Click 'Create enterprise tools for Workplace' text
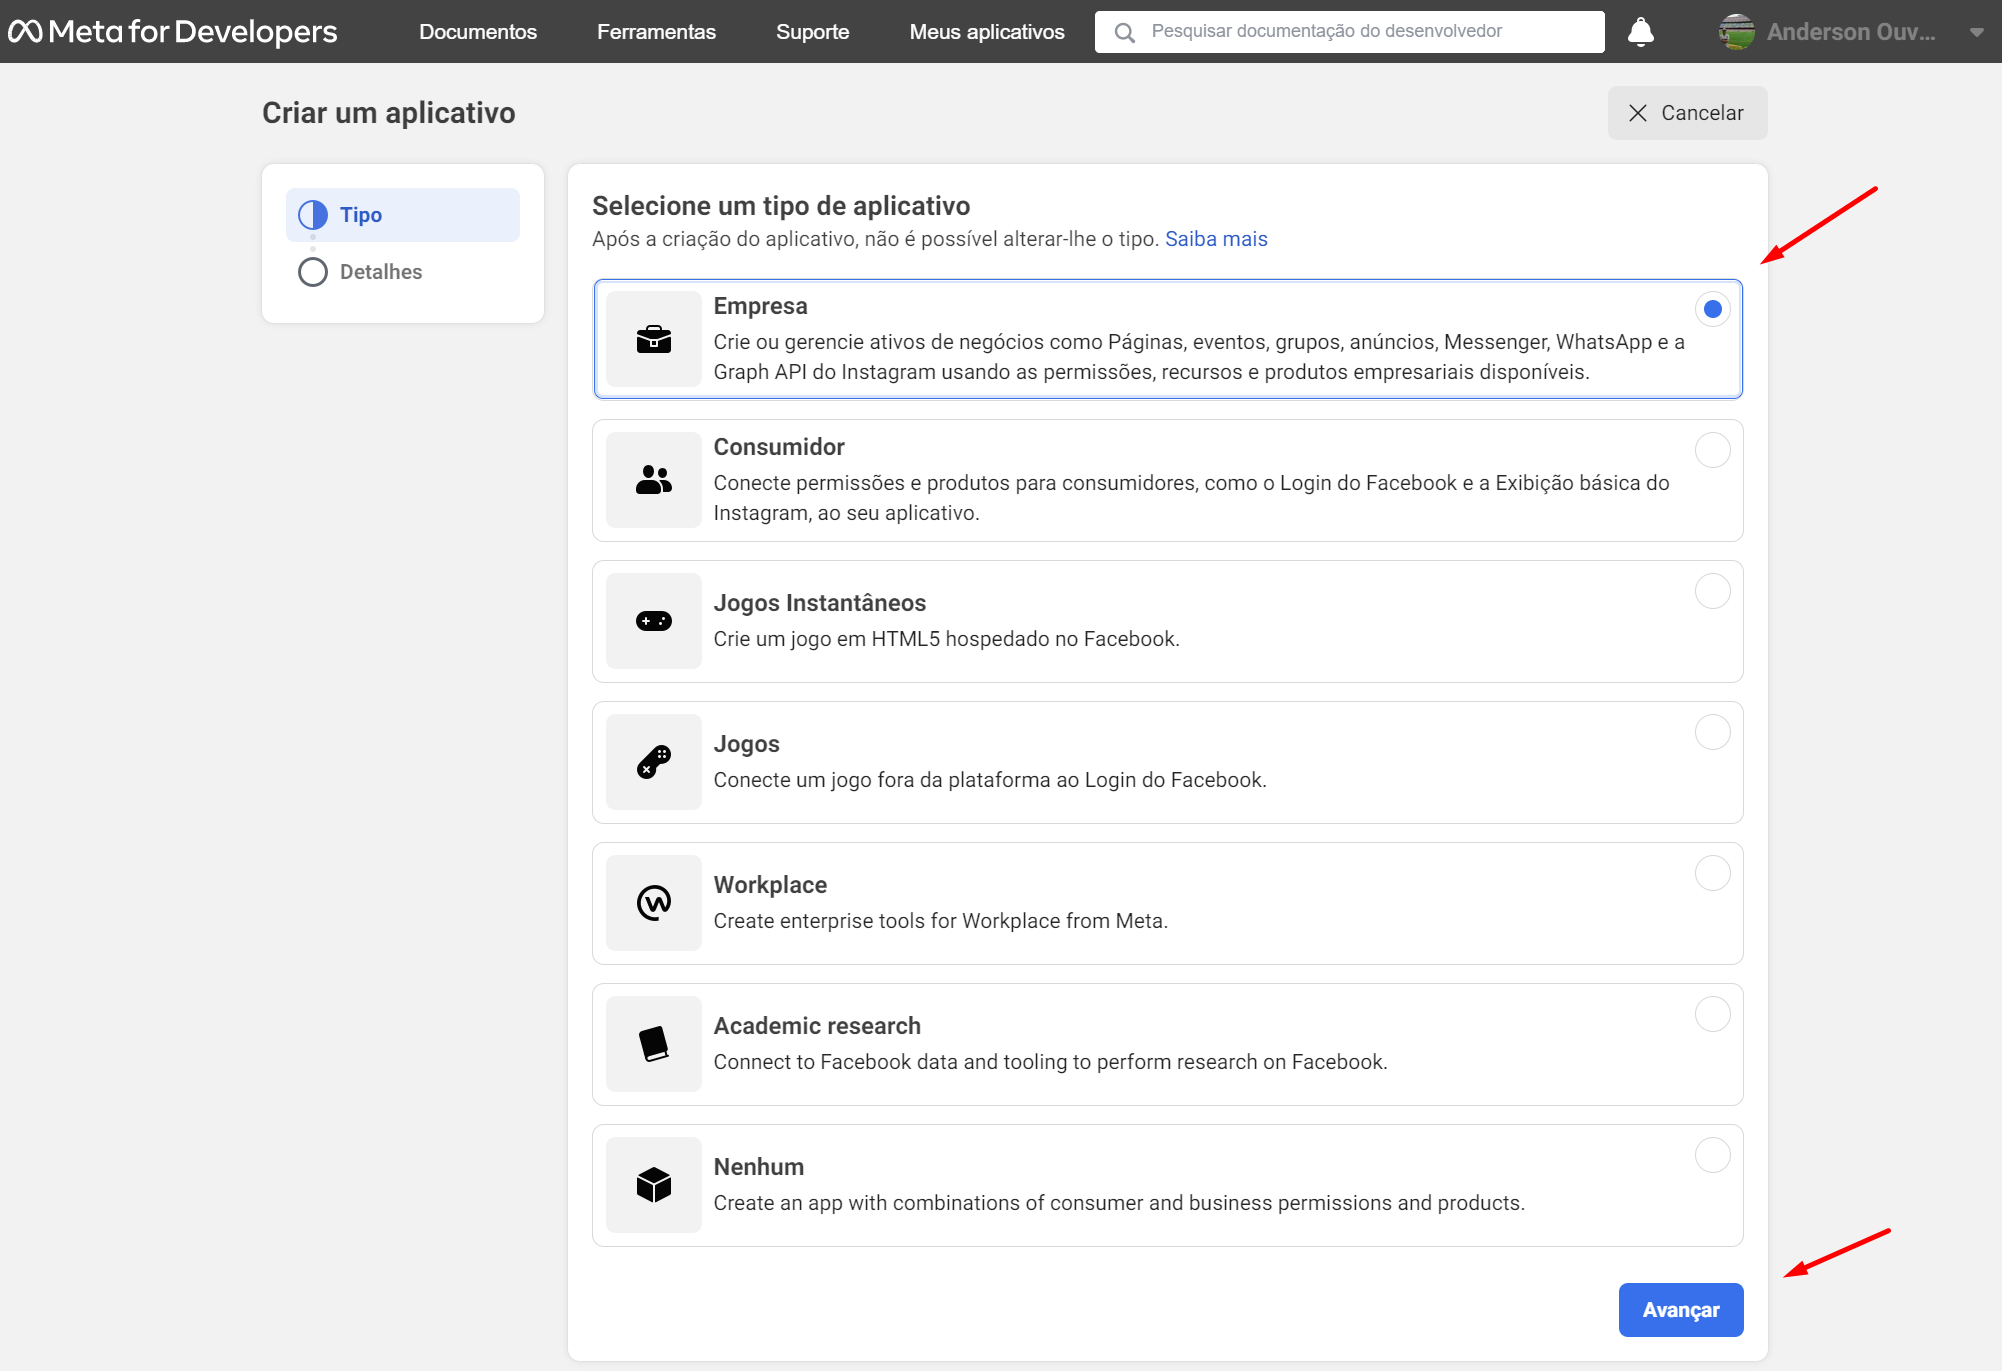2002x1371 pixels. [x=940, y=921]
